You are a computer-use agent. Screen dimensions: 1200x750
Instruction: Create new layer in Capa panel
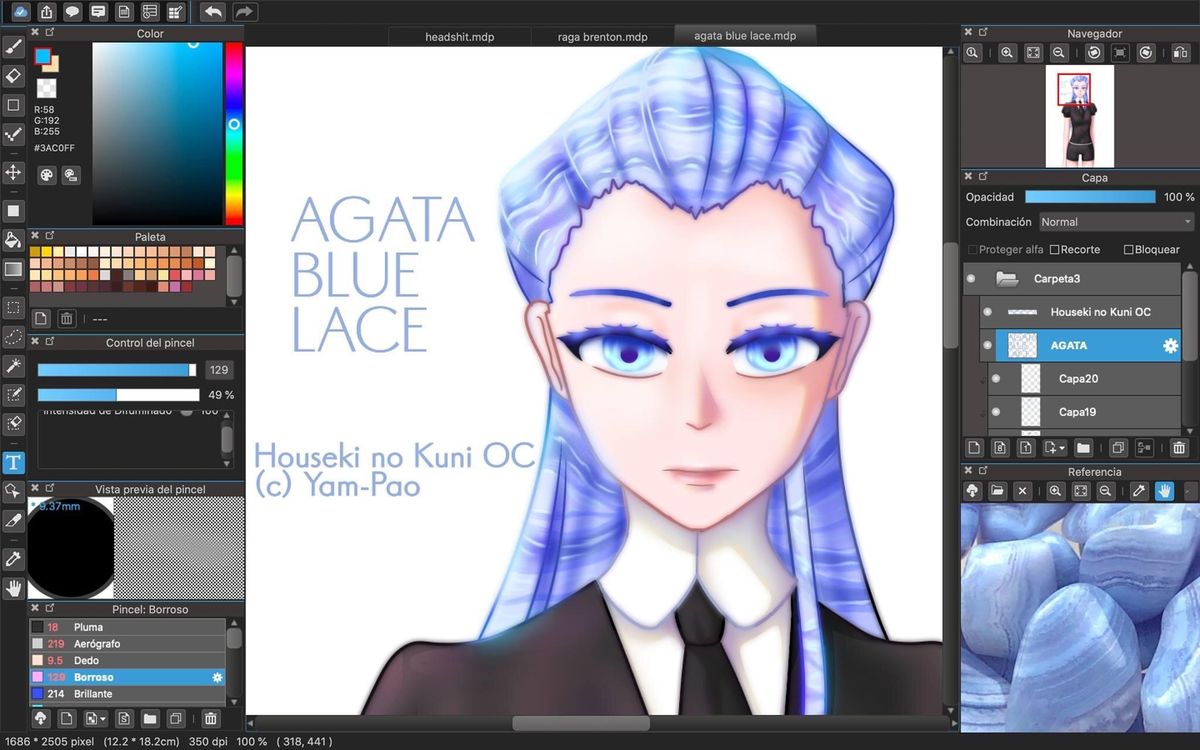974,448
